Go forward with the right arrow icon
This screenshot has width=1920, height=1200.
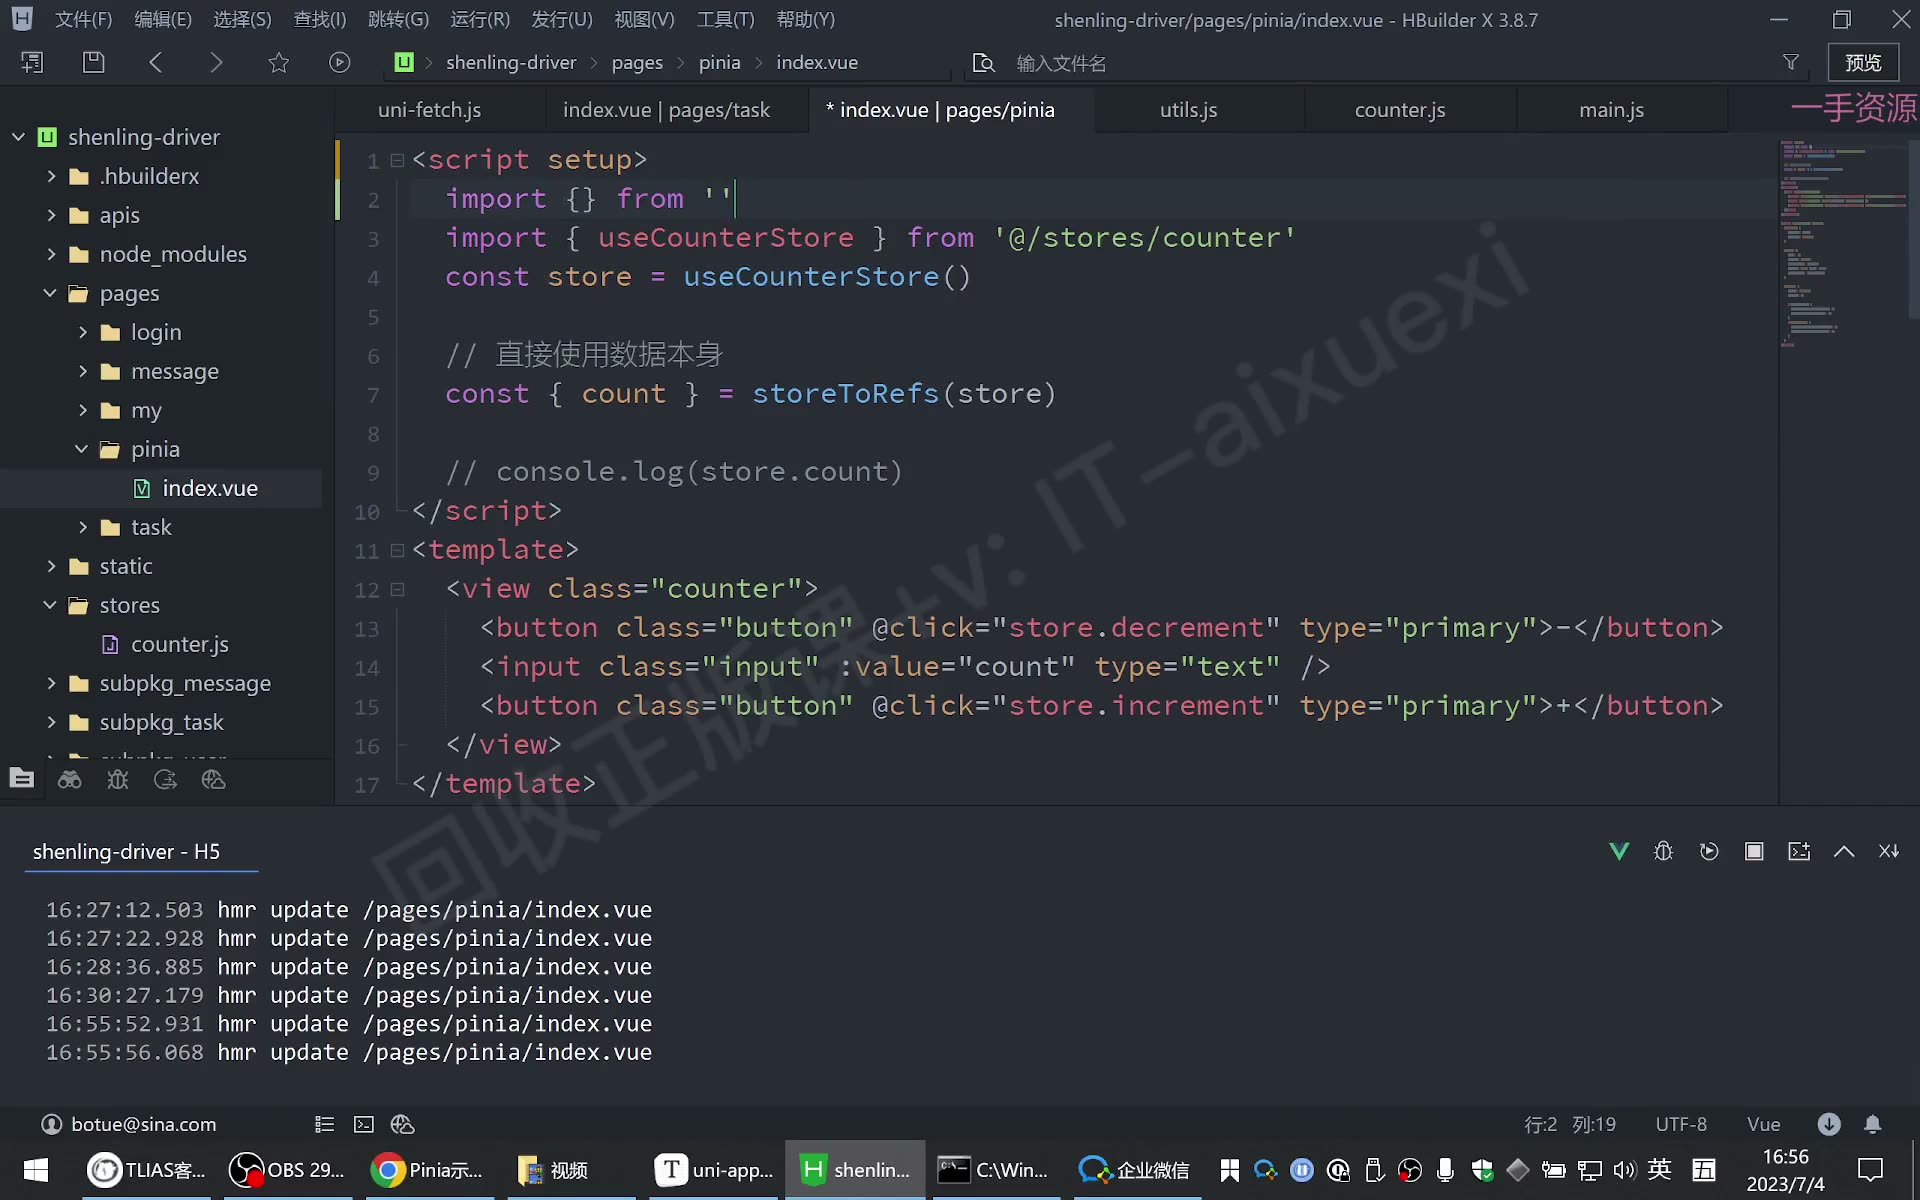point(216,62)
